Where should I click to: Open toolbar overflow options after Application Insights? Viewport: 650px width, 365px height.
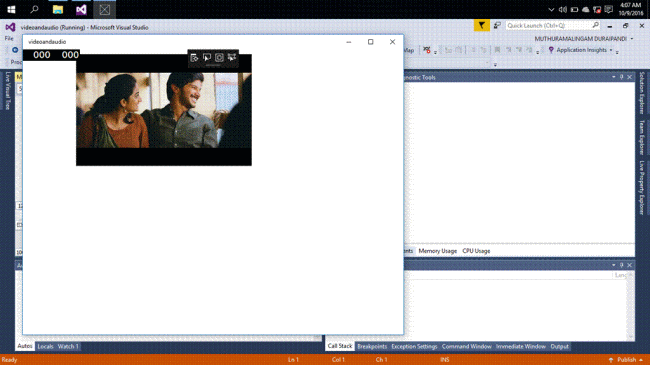click(x=617, y=52)
